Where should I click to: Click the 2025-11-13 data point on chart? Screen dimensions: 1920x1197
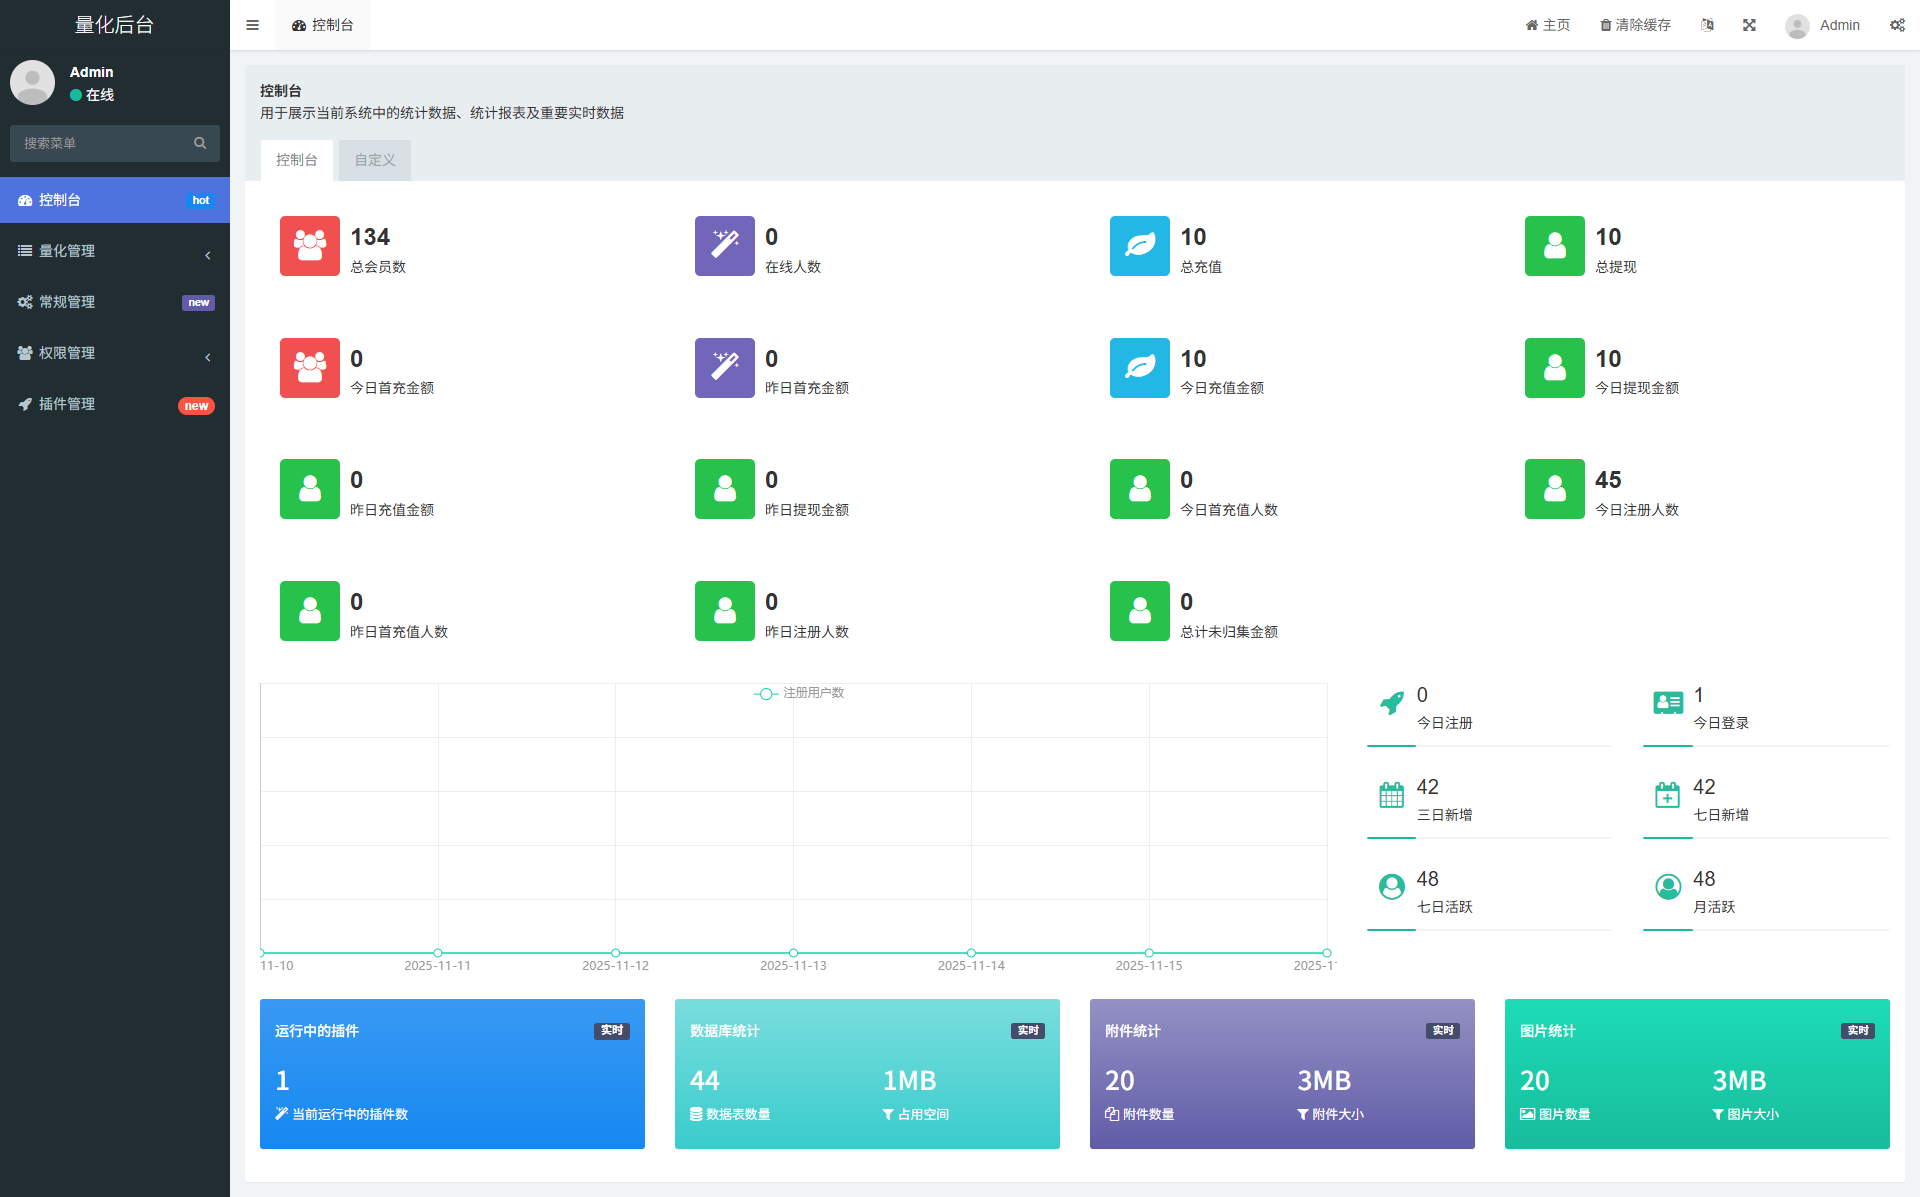793,953
